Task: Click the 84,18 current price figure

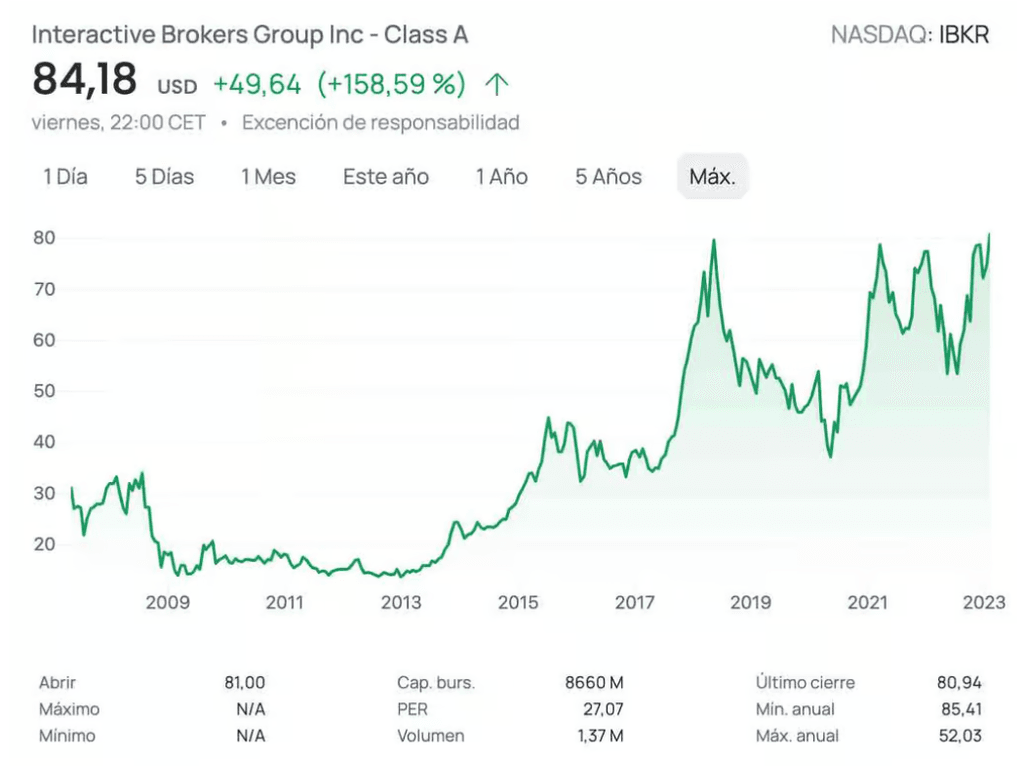Action: click(85, 79)
